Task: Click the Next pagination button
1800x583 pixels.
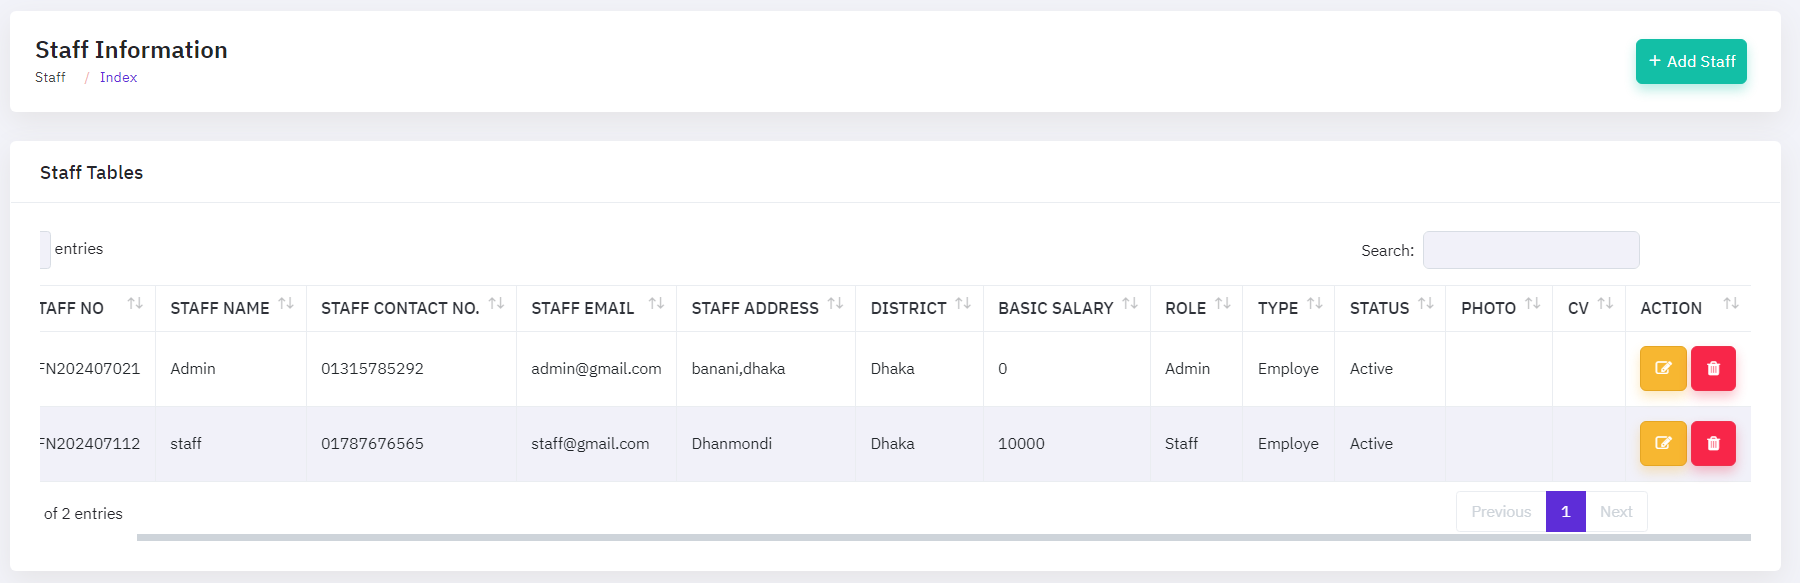Action: tap(1615, 512)
